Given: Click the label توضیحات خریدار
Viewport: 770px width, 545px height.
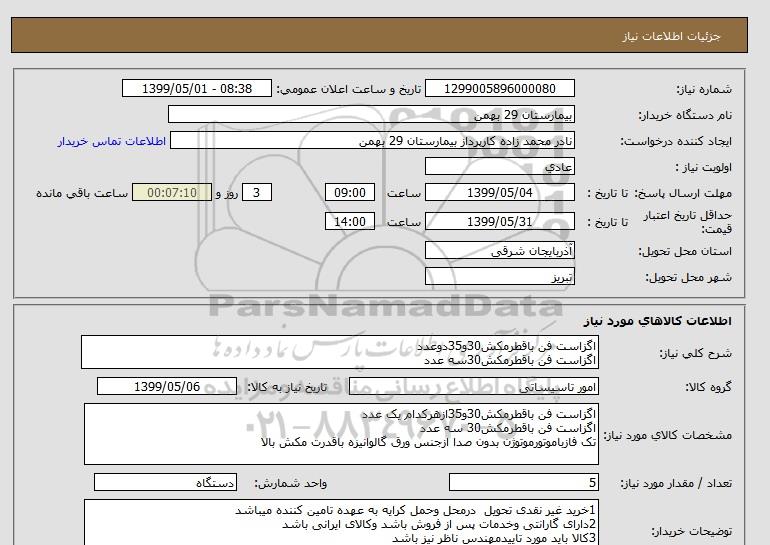Looking at the screenshot, I should pyautogui.click(x=691, y=532).
